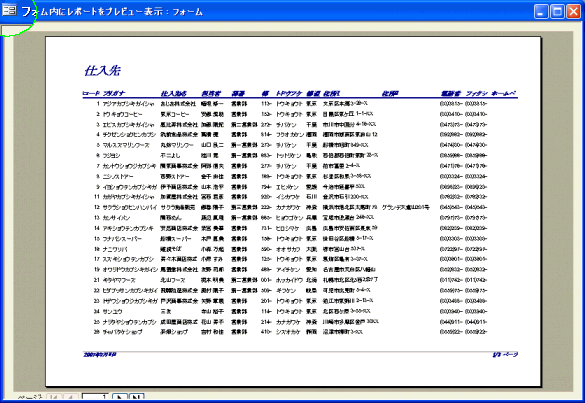Image resolution: width=585 pixels, height=403 pixels.
Task: Go to the previous report page
Action: click(x=71, y=397)
